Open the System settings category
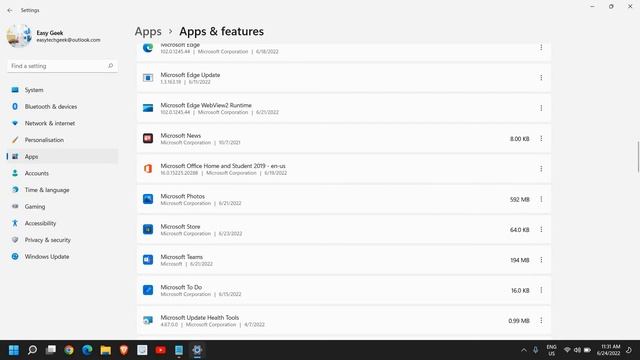Screen dimensions: 640x360 click(62, 90)
